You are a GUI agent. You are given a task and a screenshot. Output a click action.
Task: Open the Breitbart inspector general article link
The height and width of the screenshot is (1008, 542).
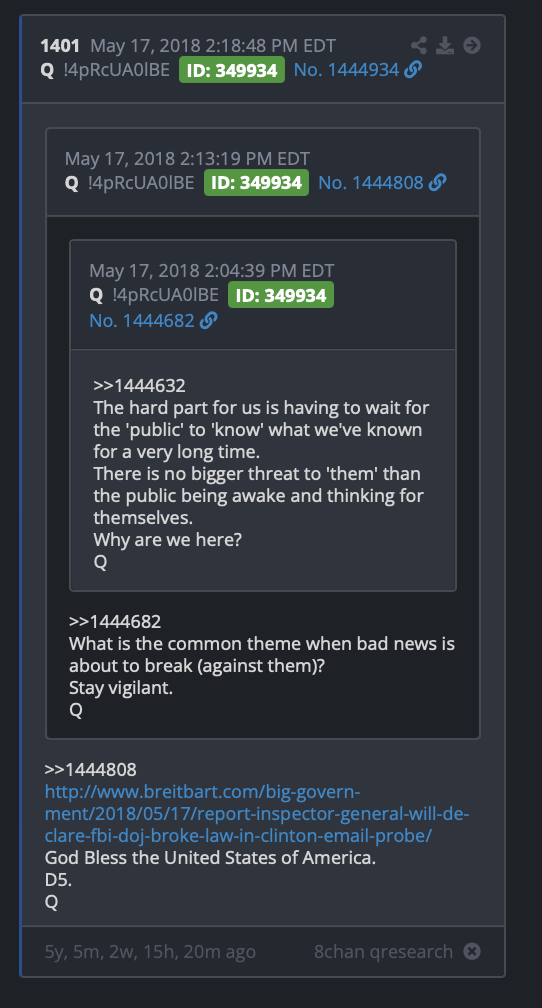(257, 813)
